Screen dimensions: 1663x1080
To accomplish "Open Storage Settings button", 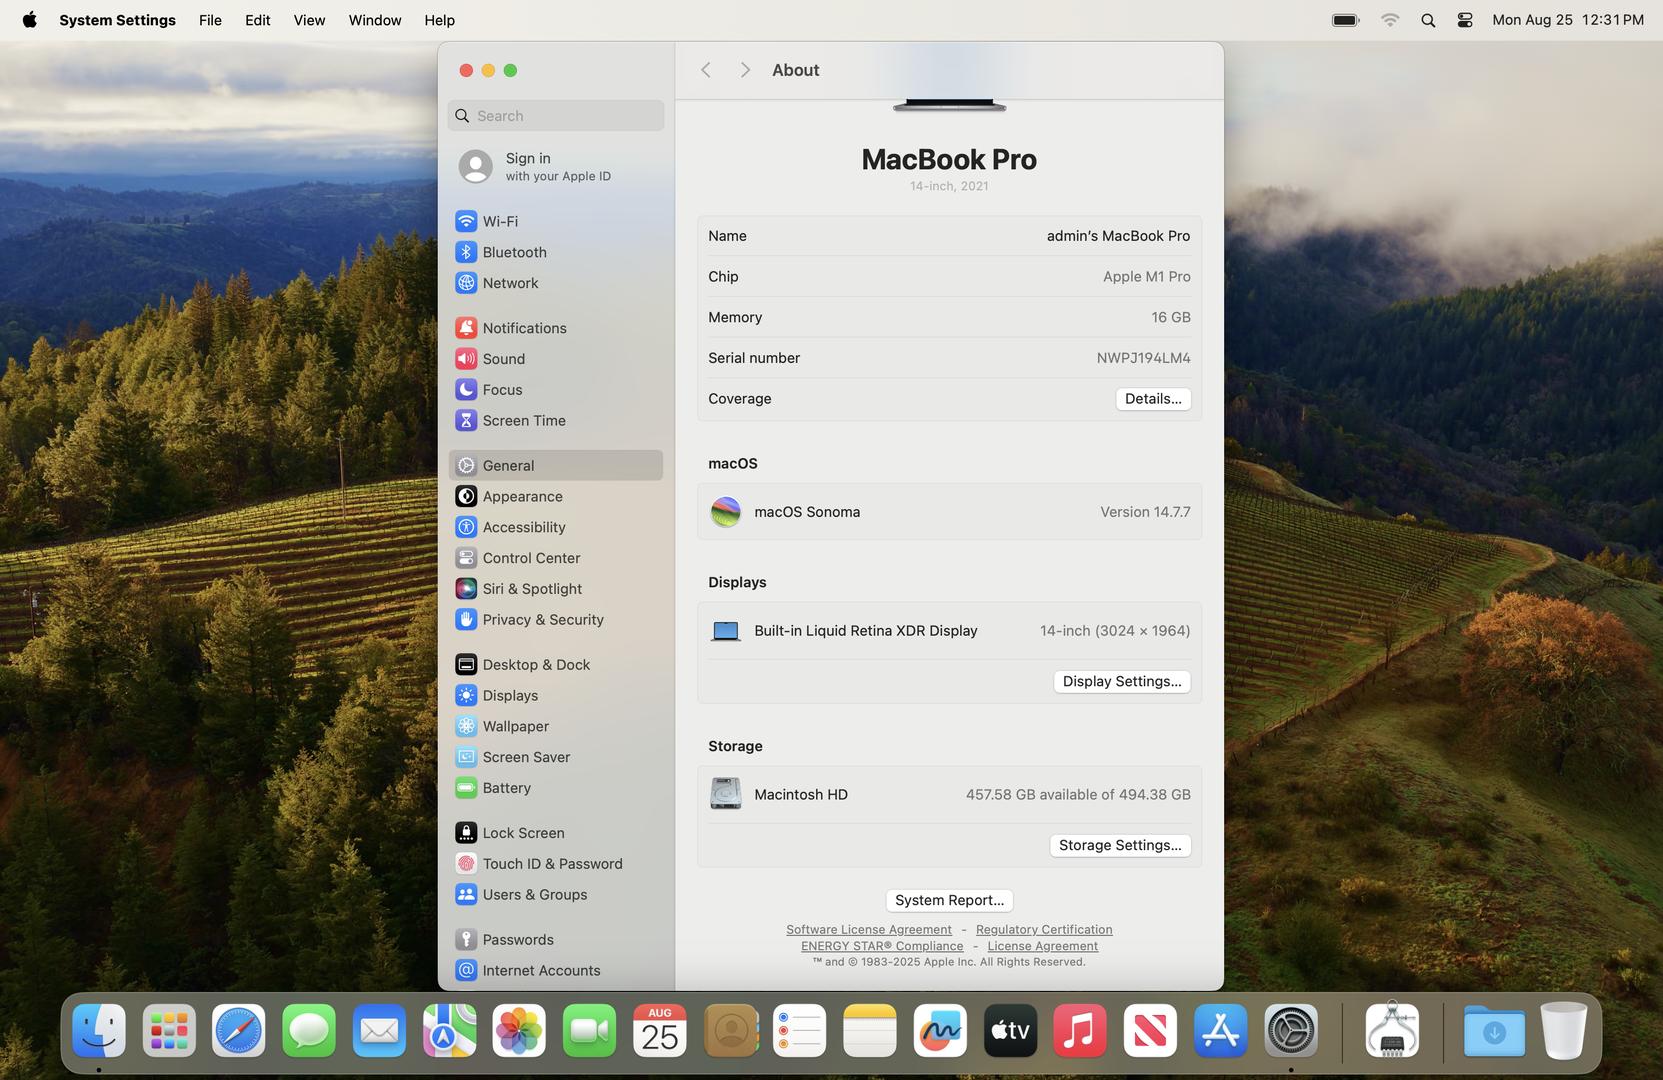I will (1120, 846).
